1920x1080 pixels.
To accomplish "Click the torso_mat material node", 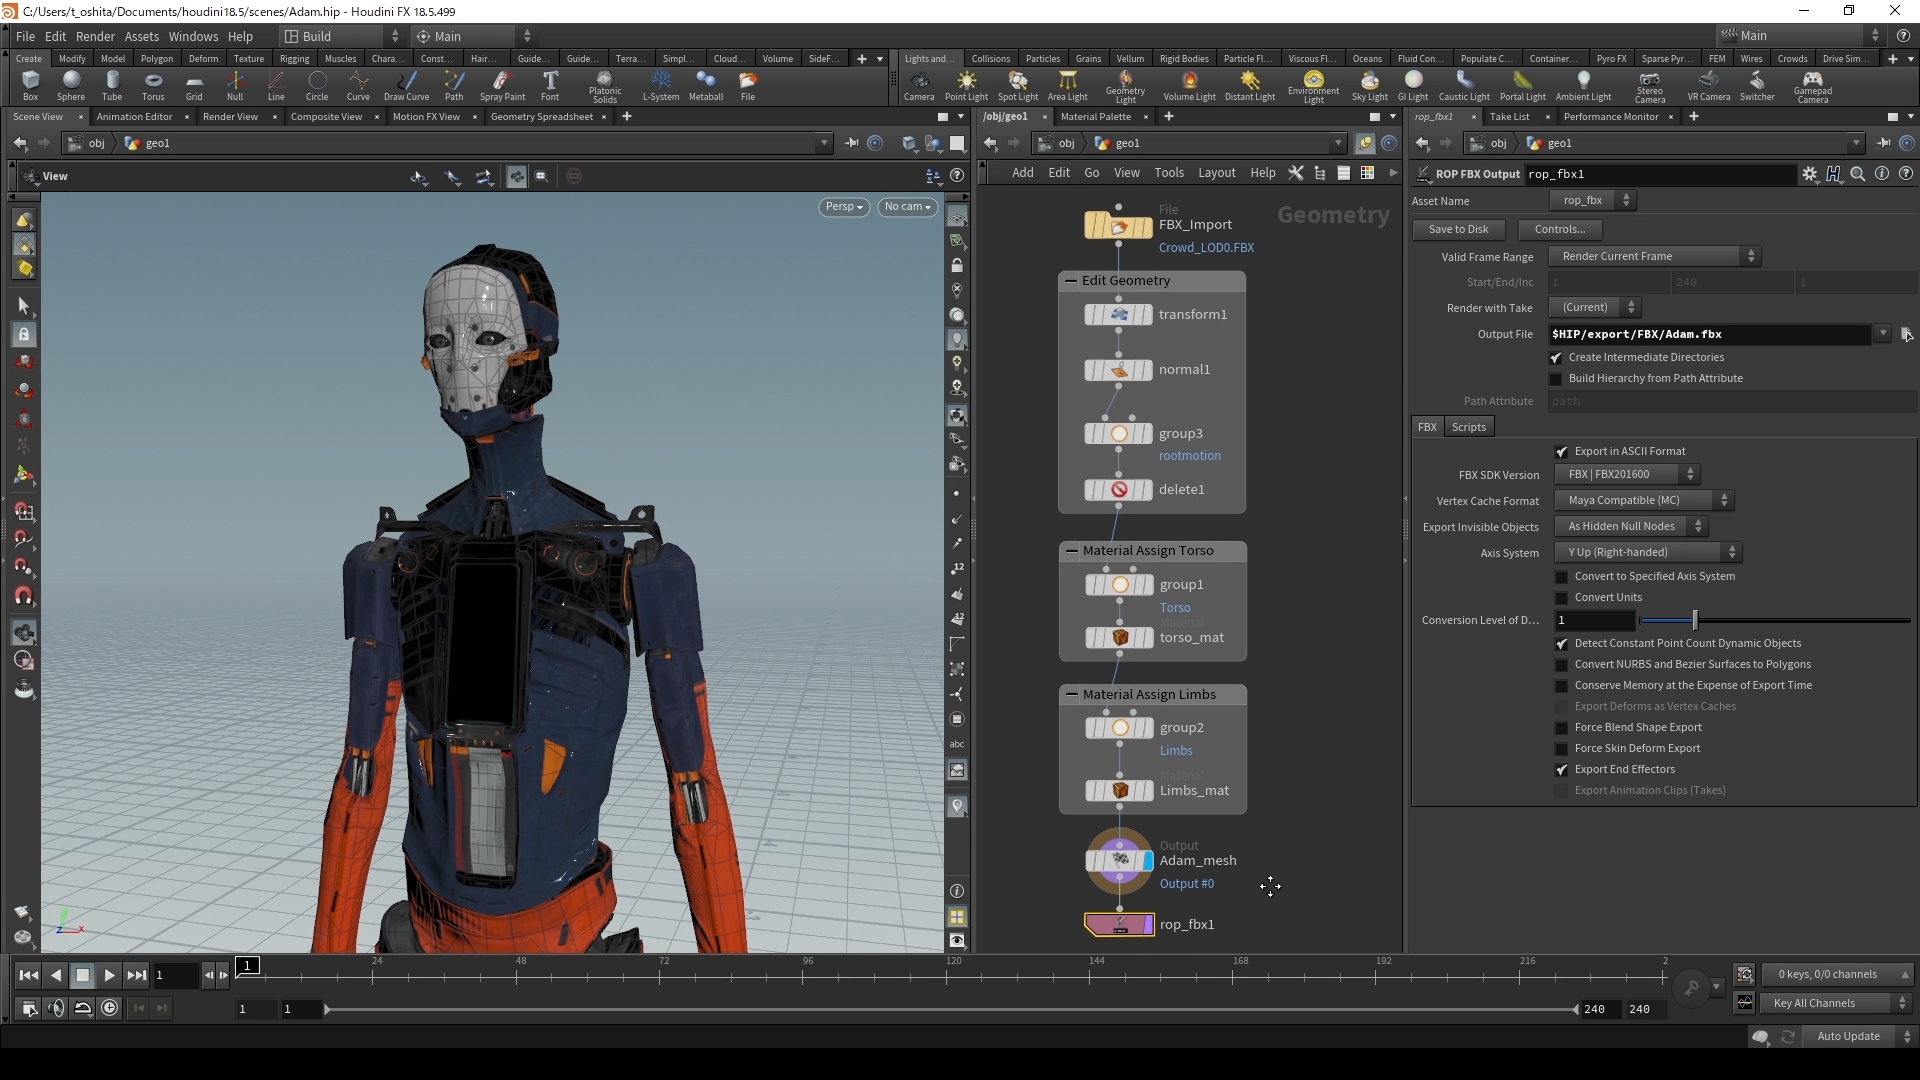I will 1119,638.
